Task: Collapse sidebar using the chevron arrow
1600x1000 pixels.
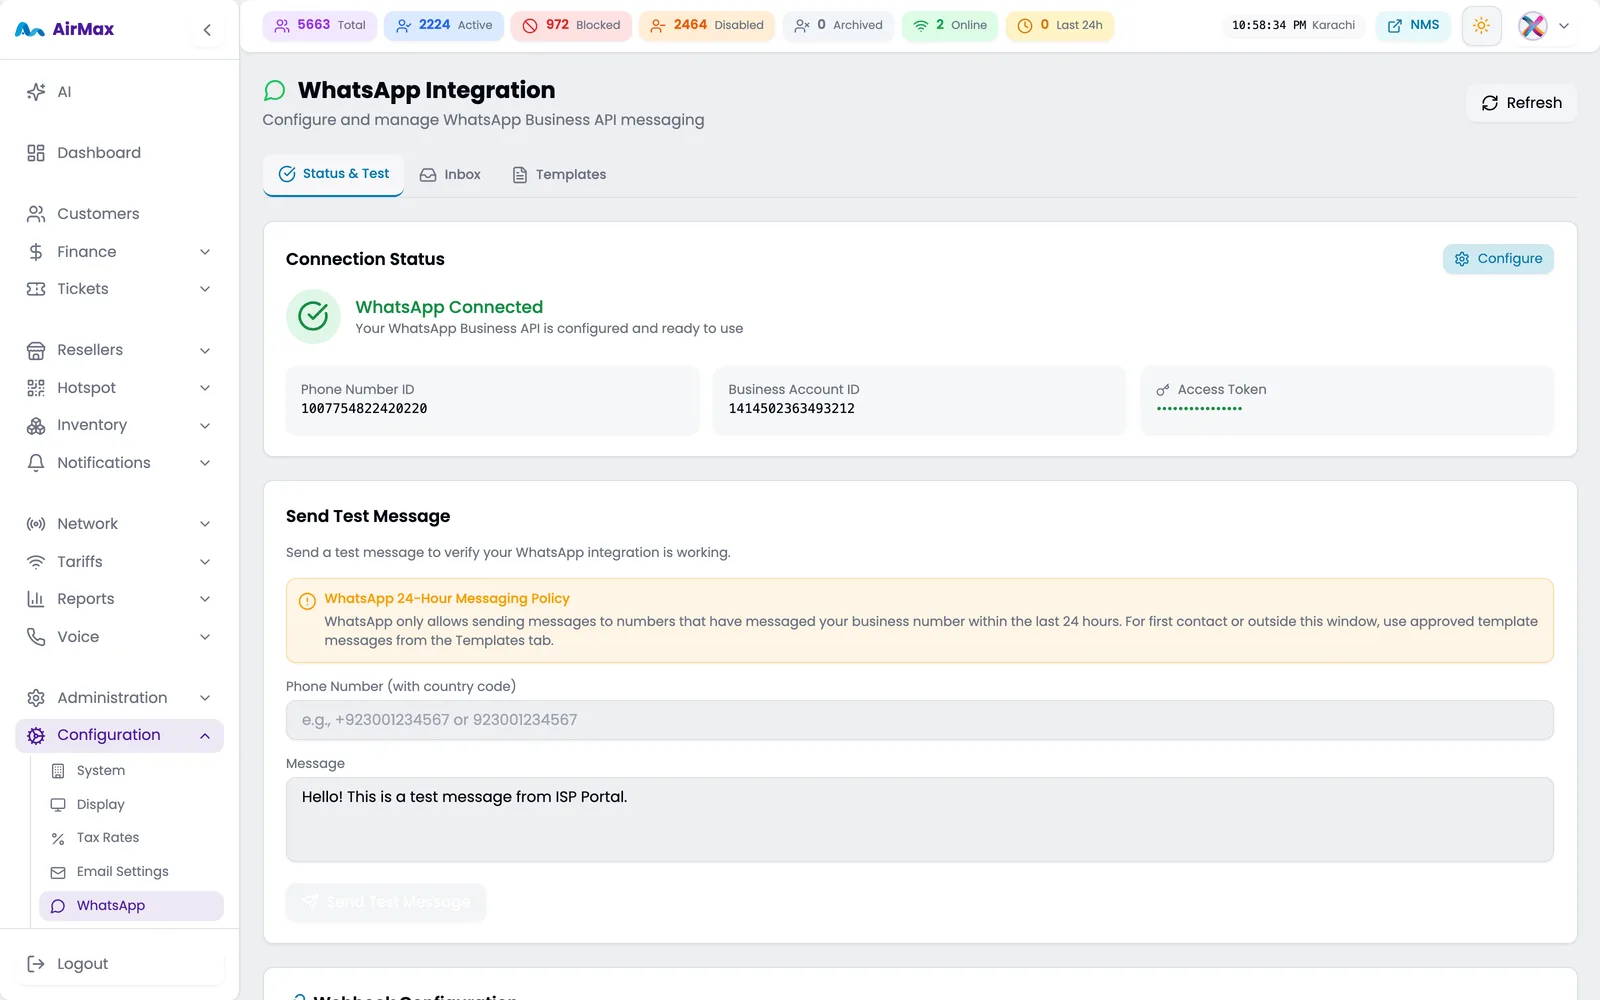Action: tap(207, 30)
